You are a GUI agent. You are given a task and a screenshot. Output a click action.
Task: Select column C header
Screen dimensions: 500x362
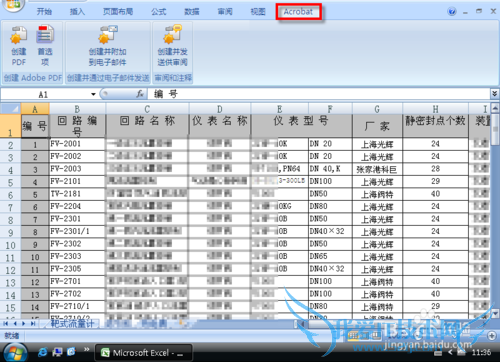(x=147, y=109)
